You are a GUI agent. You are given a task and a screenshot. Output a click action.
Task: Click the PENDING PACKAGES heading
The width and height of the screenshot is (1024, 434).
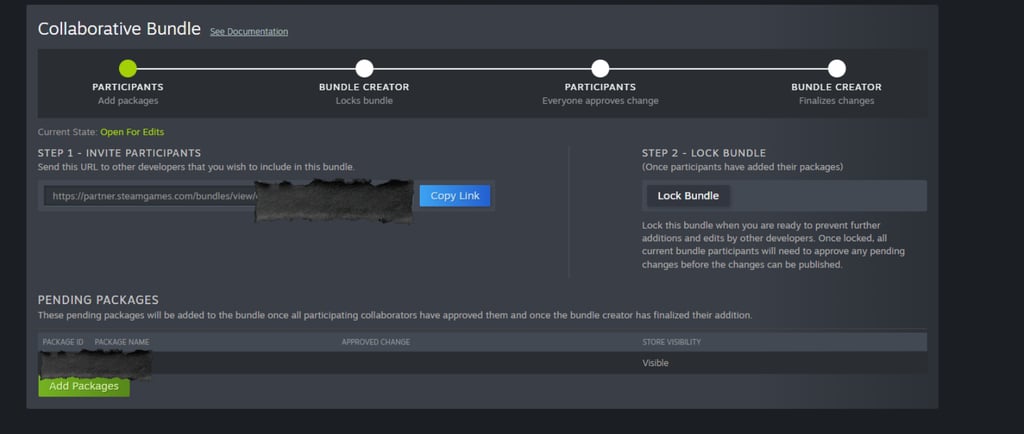tap(98, 300)
